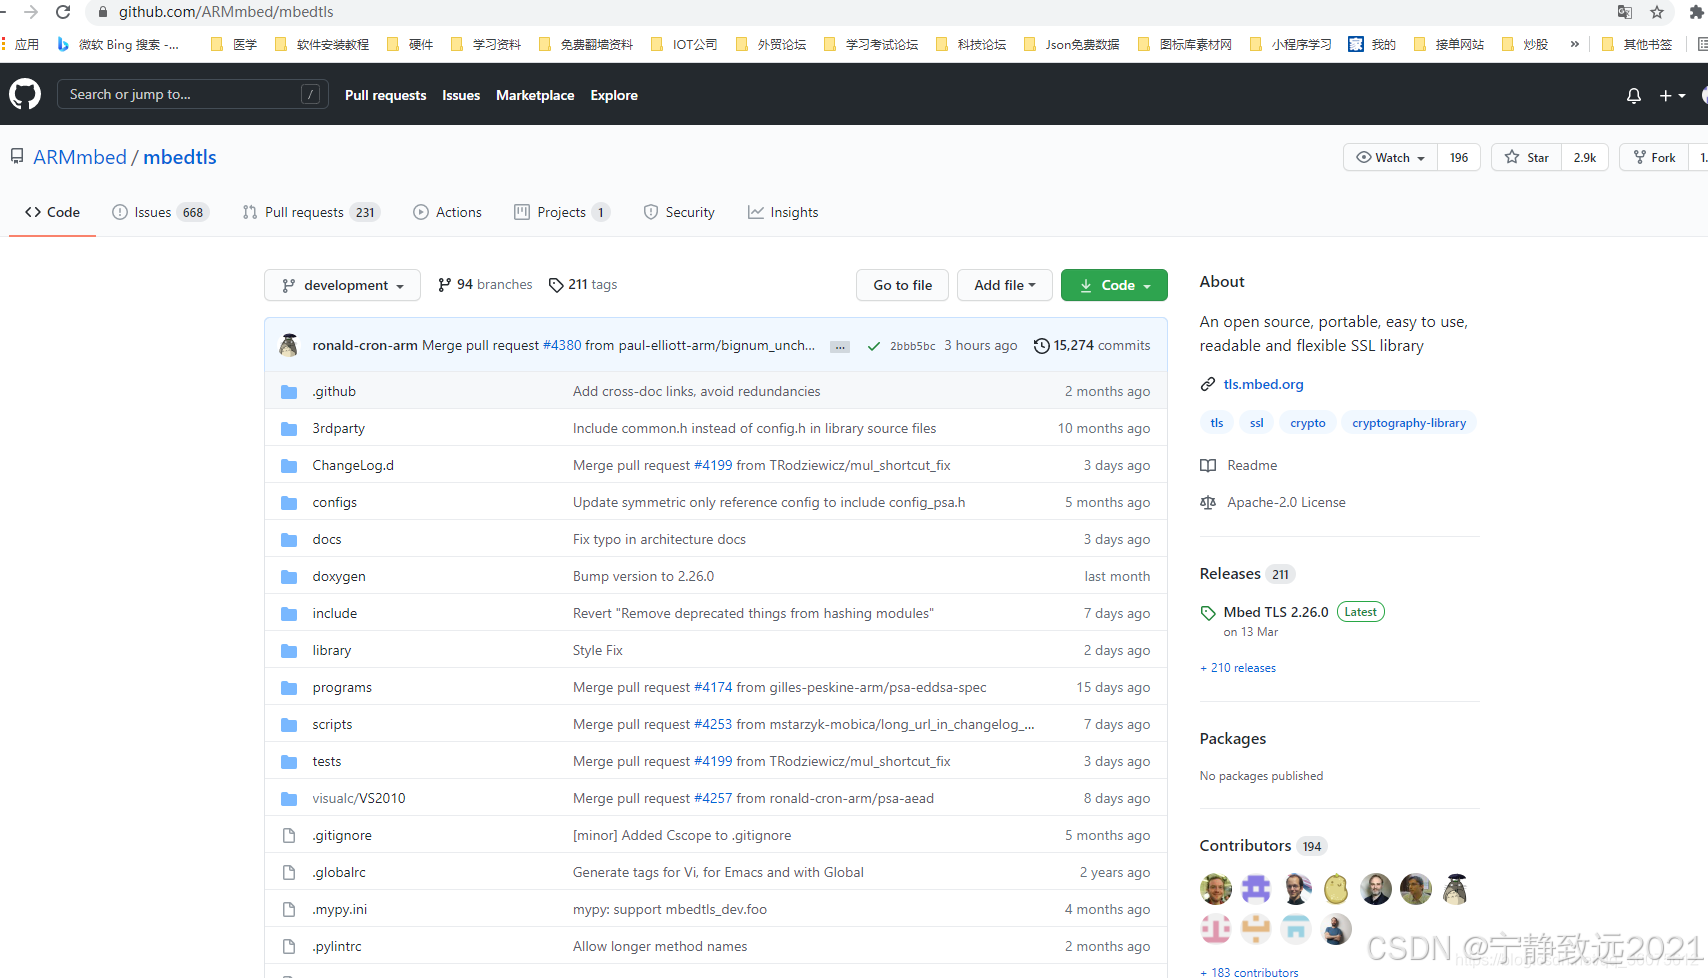This screenshot has height=978, width=1708.
Task: Open the translate page icon in address bar
Action: pyautogui.click(x=1625, y=12)
